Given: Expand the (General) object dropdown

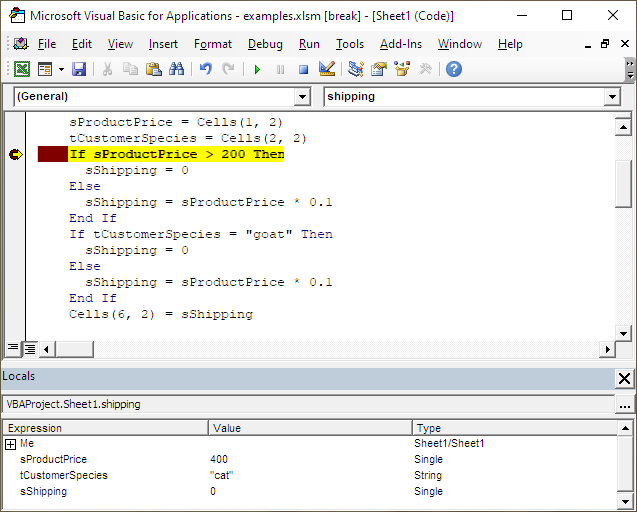Looking at the screenshot, I should click(x=302, y=97).
